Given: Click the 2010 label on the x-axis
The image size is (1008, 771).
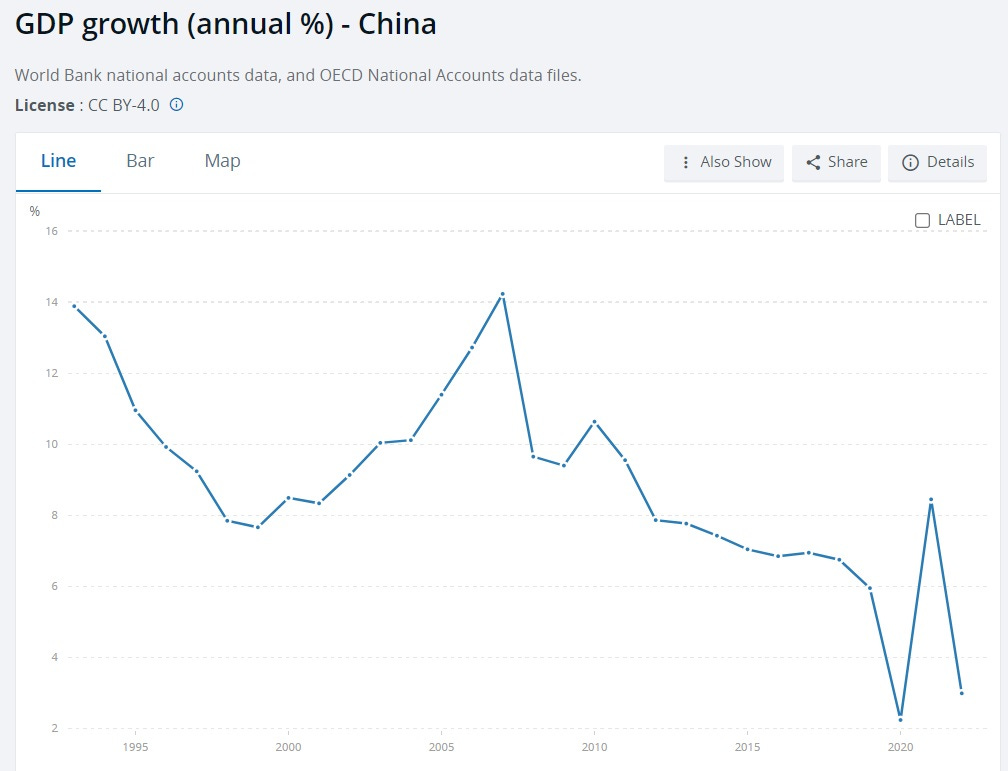Looking at the screenshot, I should (595, 747).
